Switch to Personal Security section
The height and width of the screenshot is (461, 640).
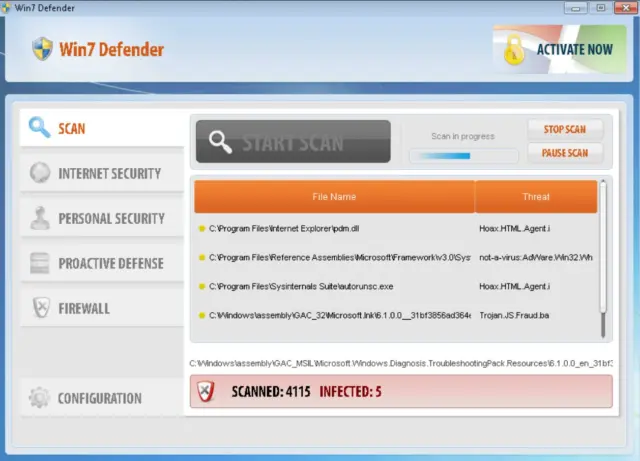[102, 218]
